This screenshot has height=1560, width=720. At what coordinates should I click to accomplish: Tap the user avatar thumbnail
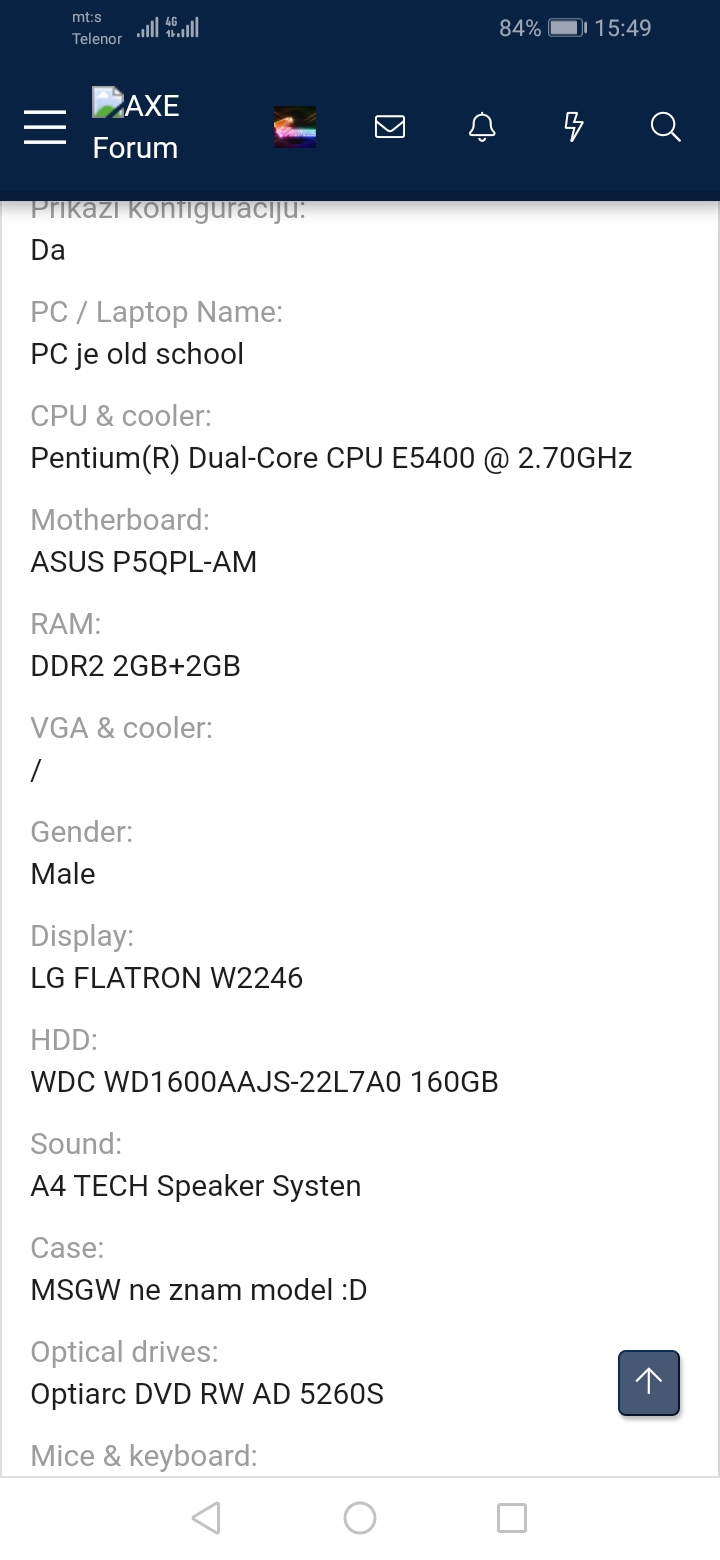pos(295,127)
